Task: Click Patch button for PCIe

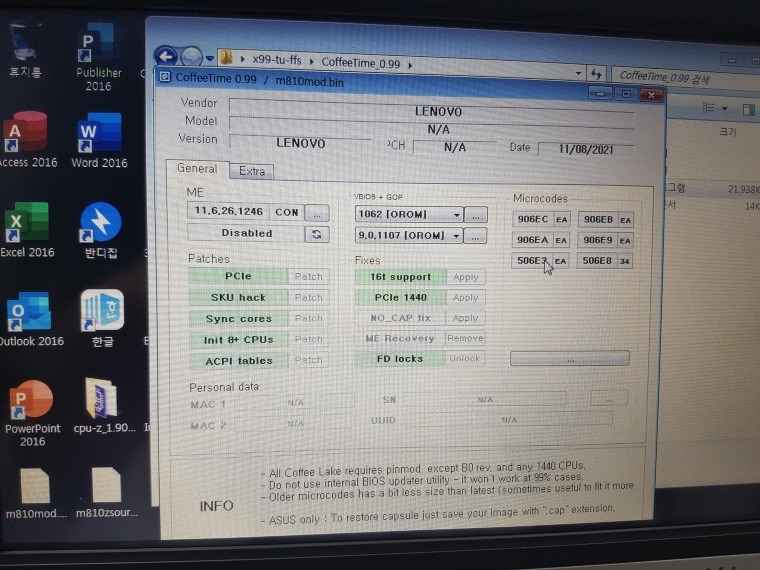Action: (308, 276)
